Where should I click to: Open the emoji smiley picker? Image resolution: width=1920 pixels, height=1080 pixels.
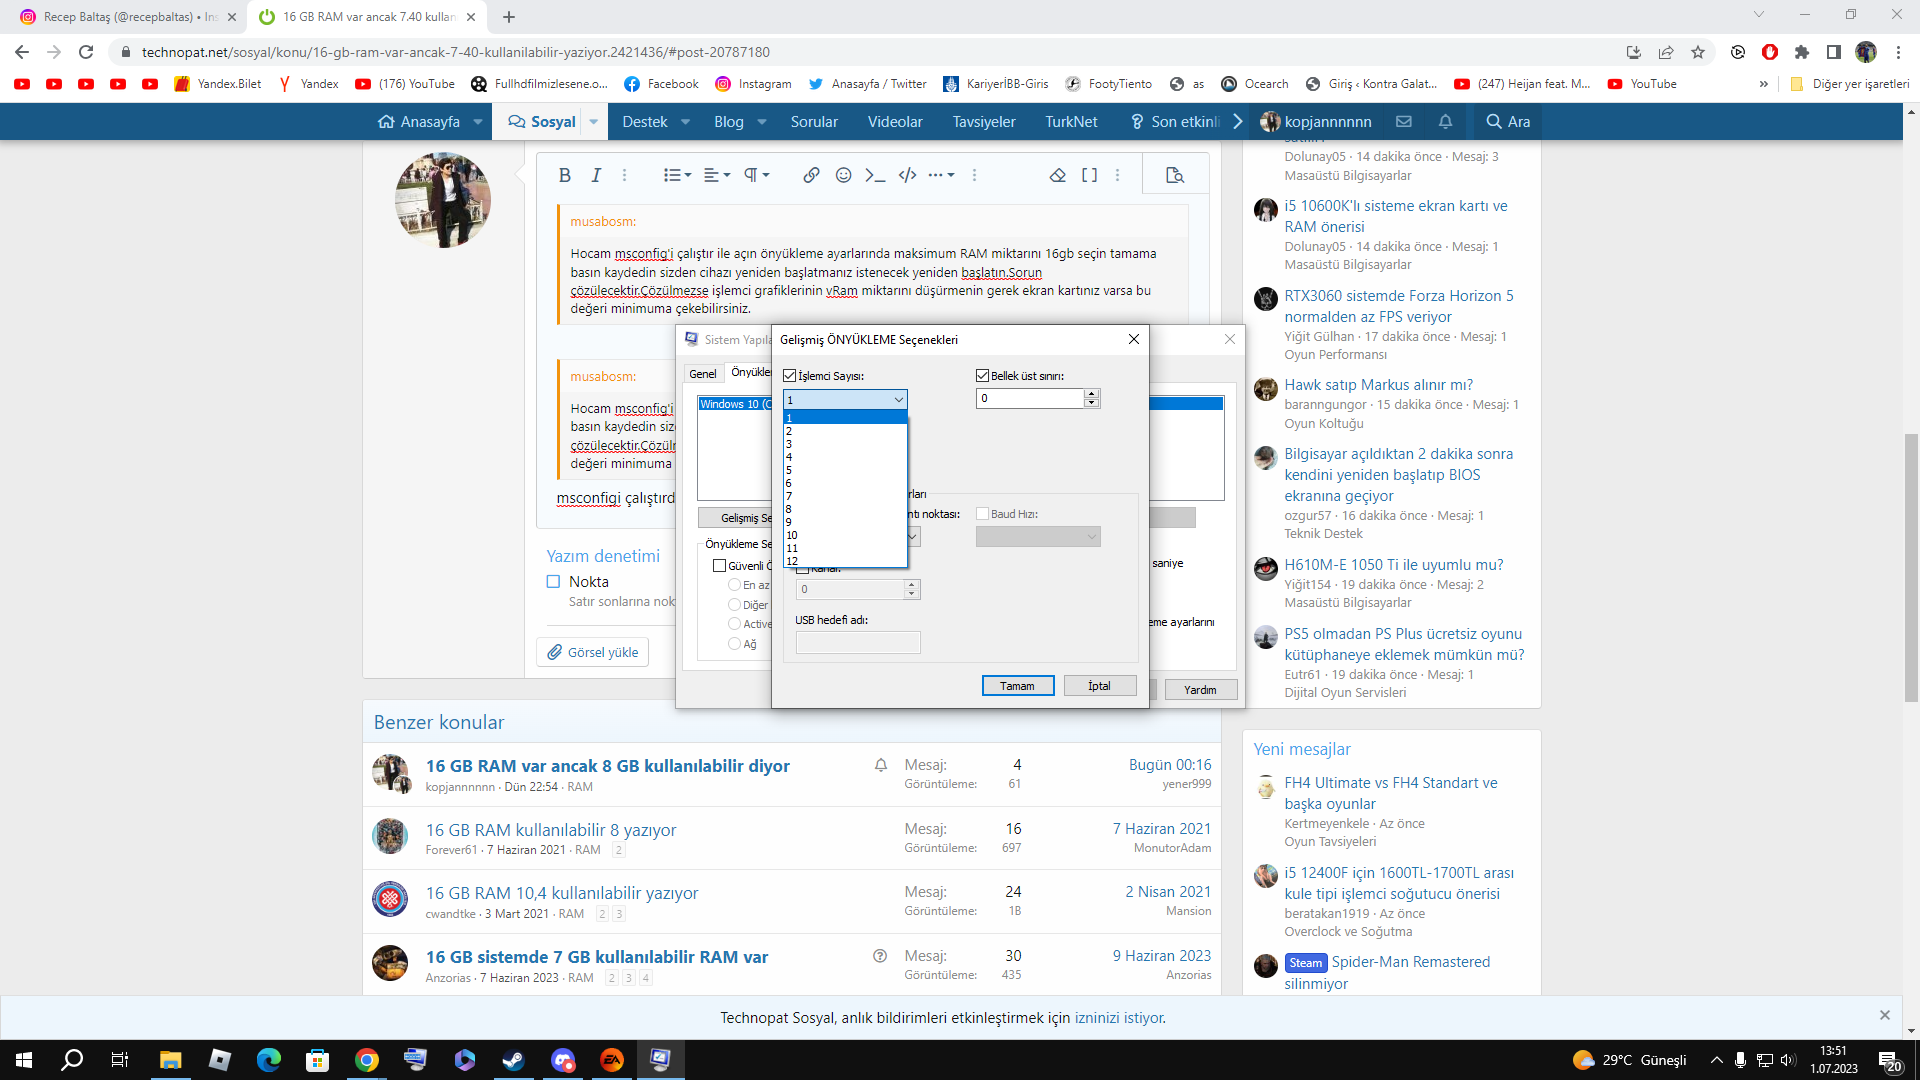843,175
